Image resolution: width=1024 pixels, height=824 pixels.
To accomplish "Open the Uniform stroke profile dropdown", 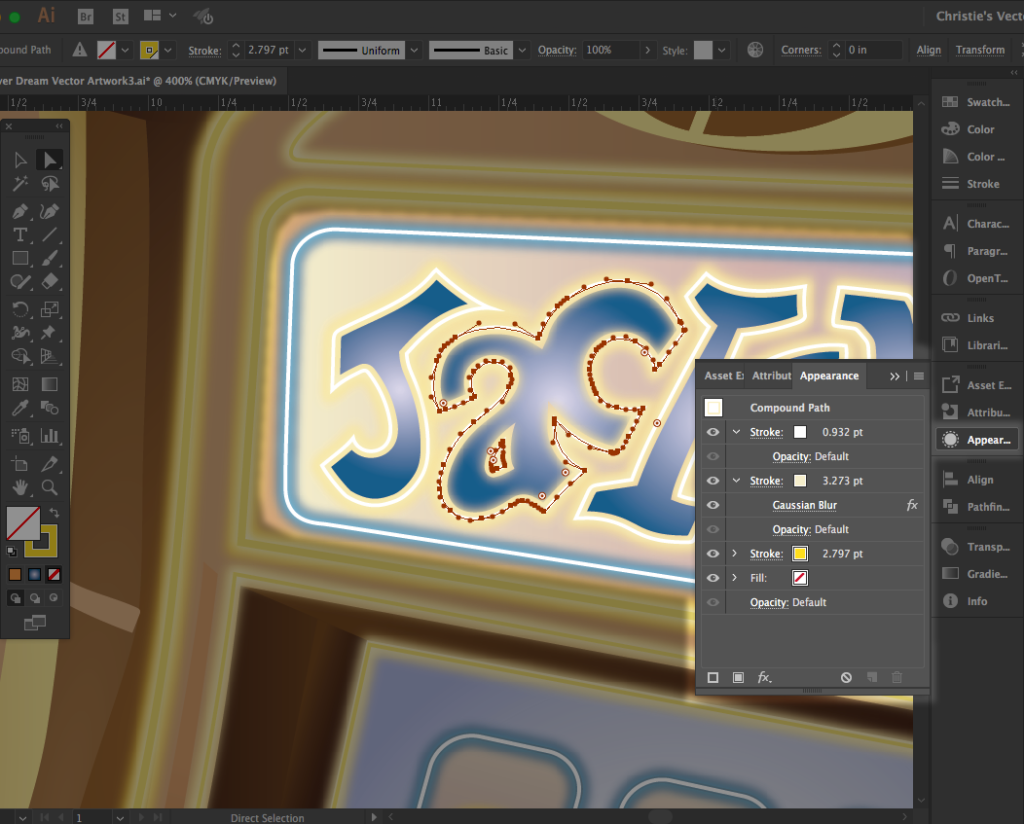I will point(411,50).
